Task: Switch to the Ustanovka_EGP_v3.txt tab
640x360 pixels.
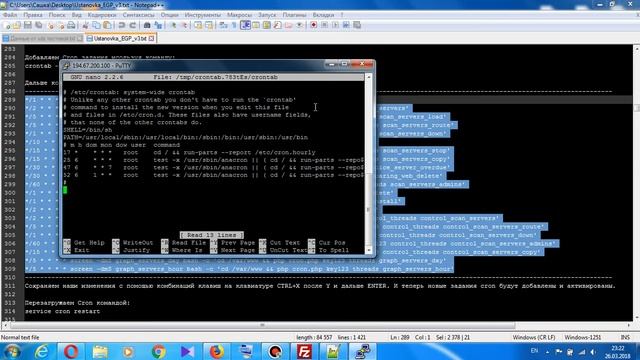Action: click(x=120, y=38)
